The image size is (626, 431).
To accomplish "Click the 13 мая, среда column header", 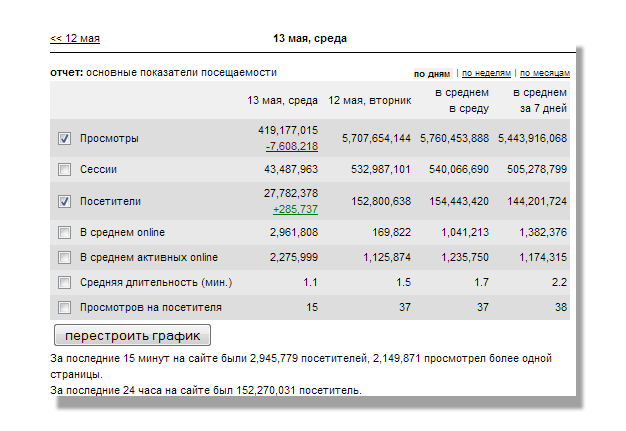I will click(283, 101).
